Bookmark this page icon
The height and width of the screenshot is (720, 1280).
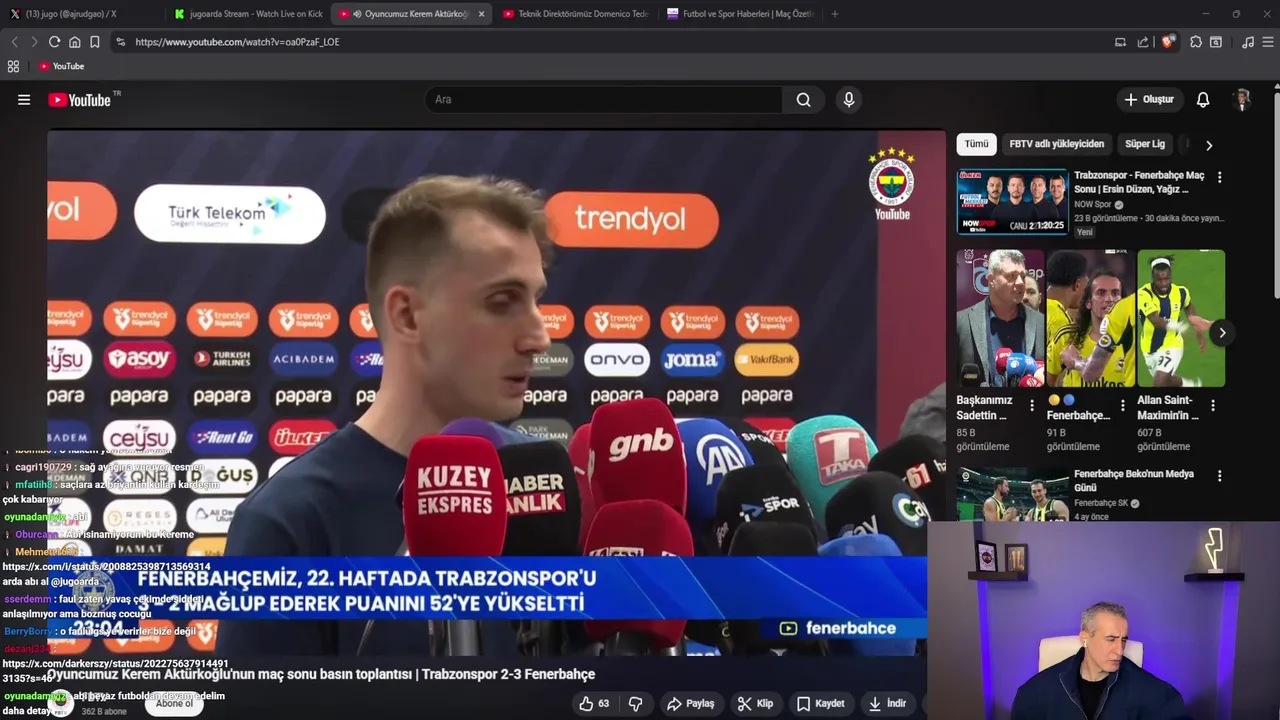(x=95, y=42)
